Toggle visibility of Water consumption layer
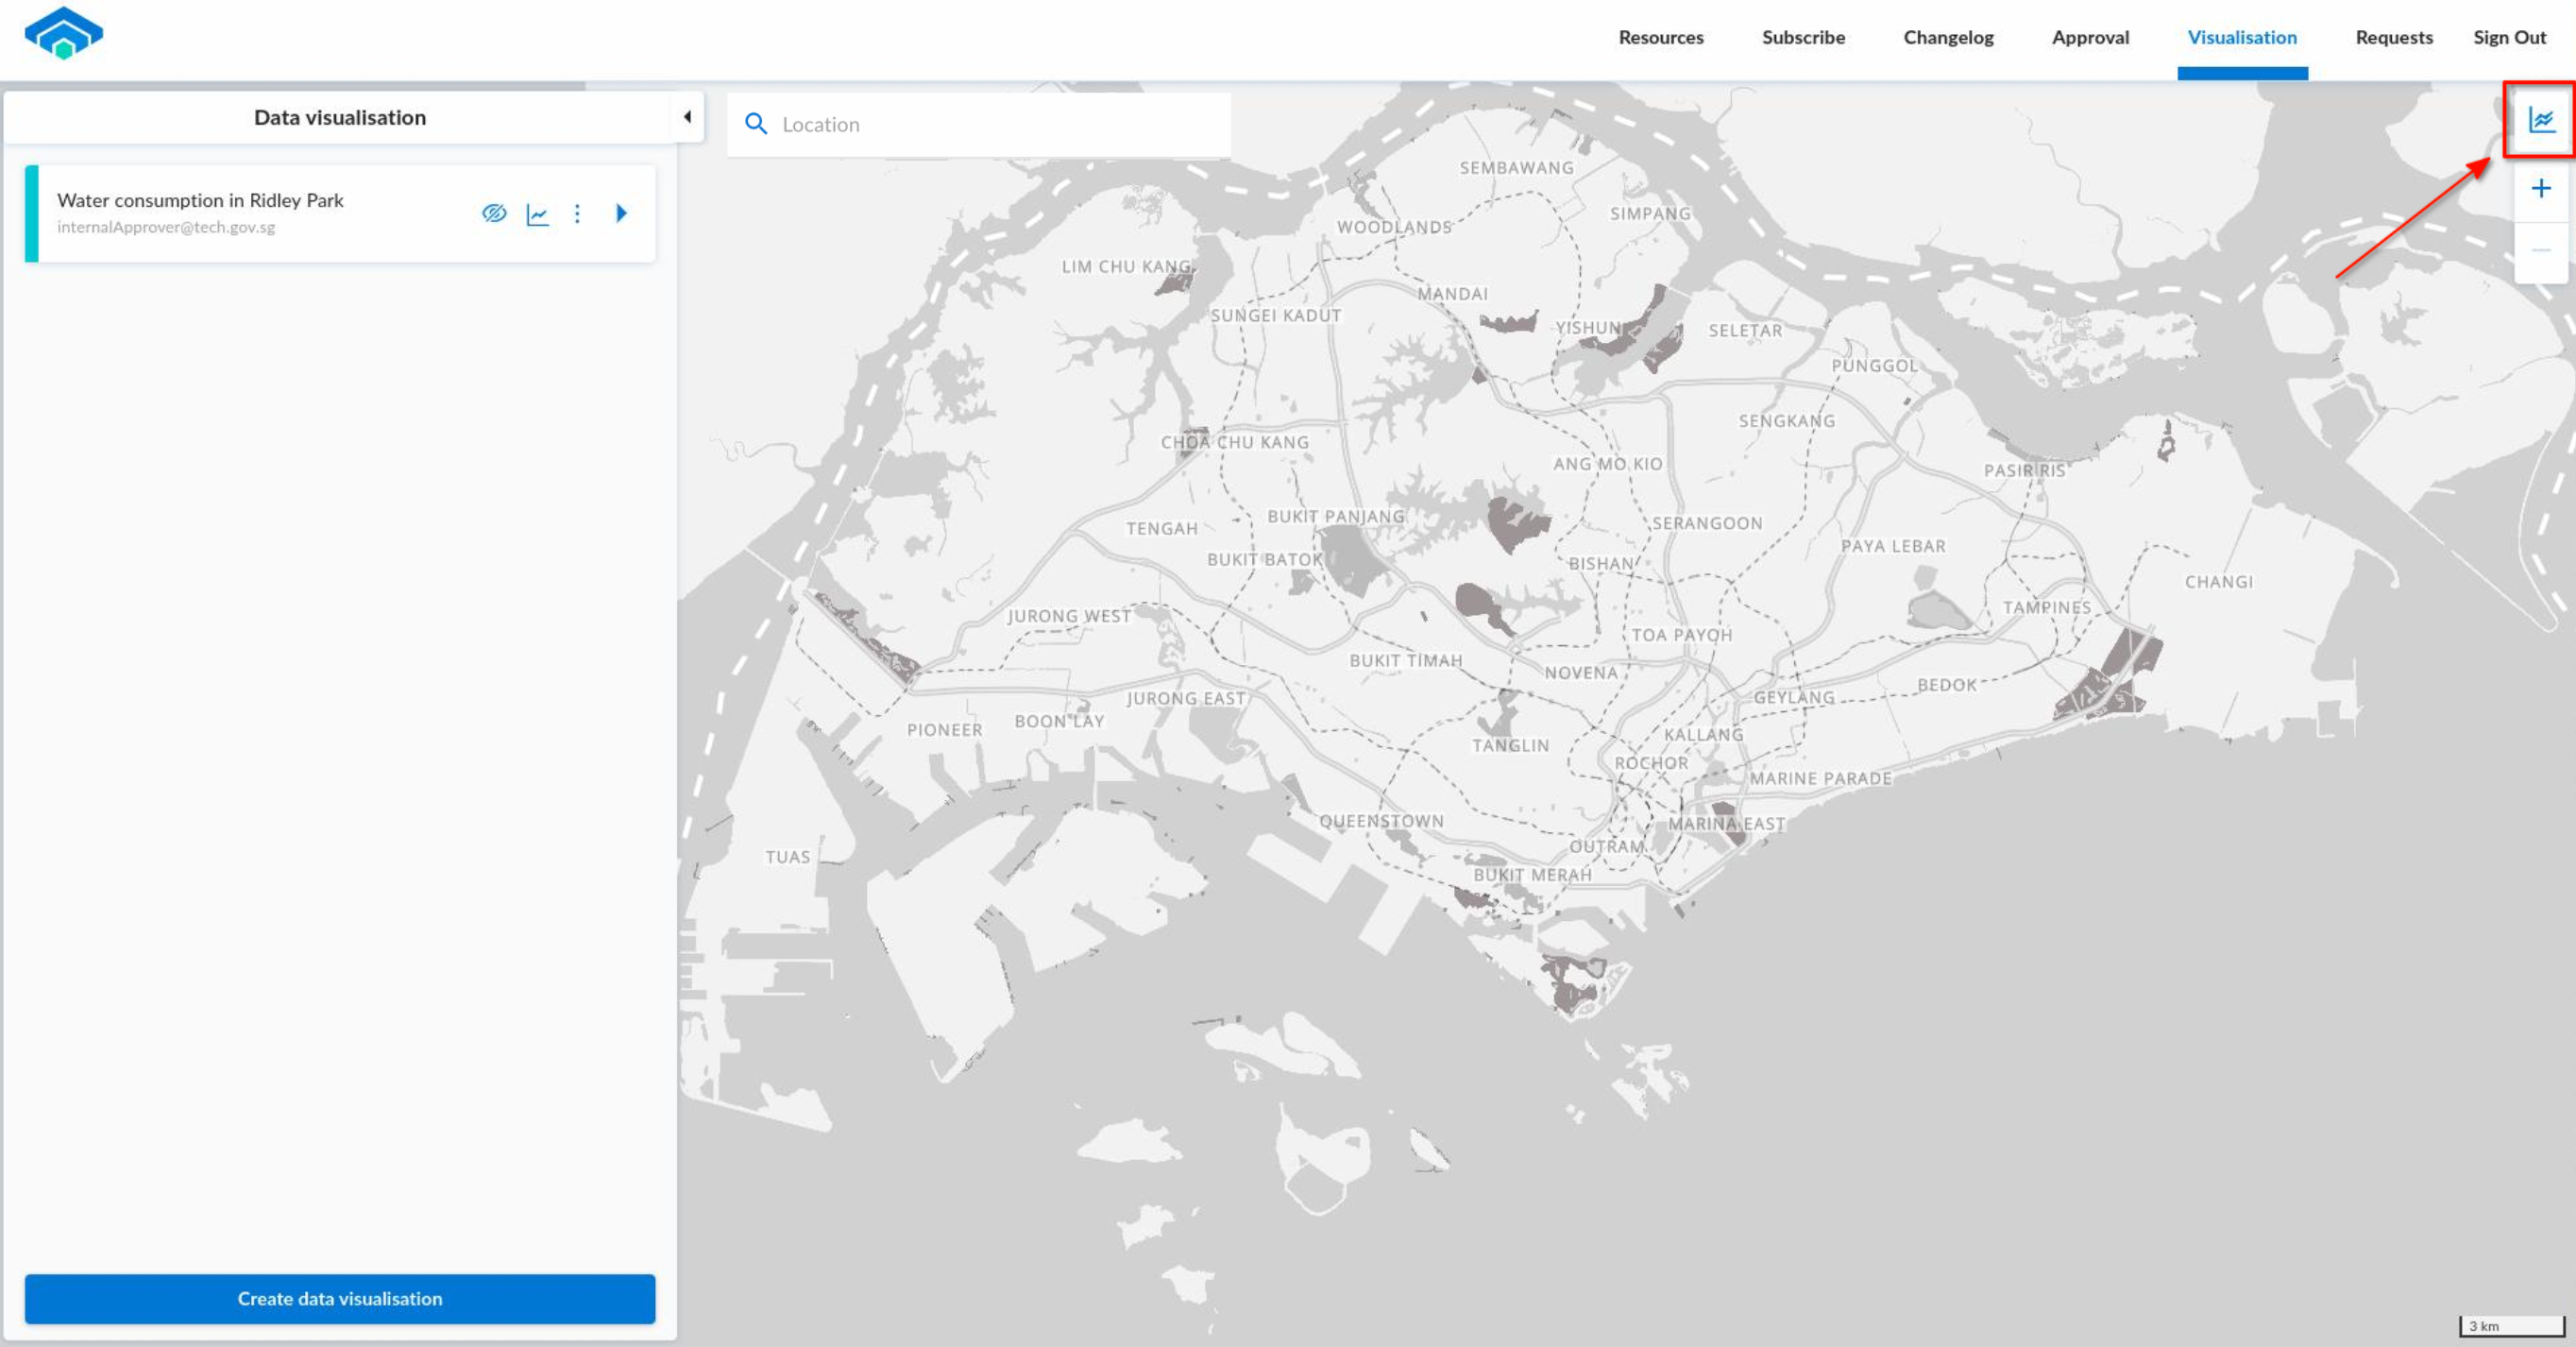The width and height of the screenshot is (2576, 1347). tap(494, 213)
